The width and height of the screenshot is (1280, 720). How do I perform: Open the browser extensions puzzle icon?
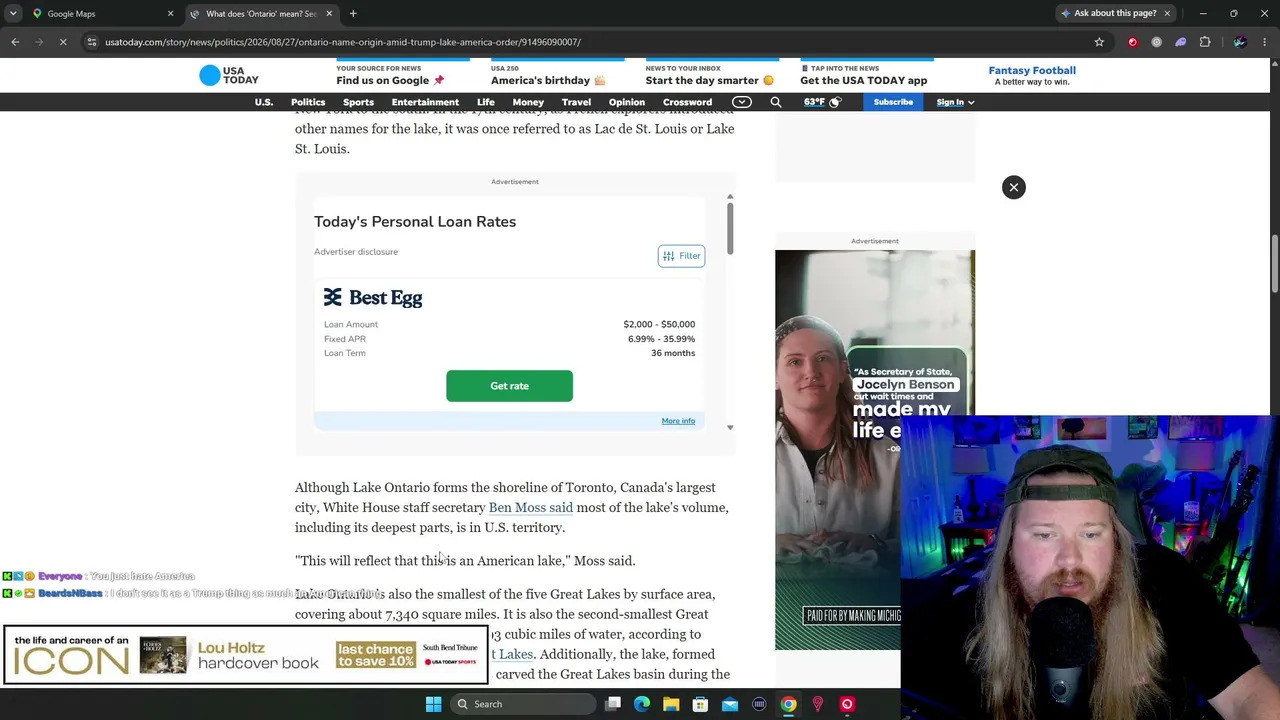point(1205,42)
